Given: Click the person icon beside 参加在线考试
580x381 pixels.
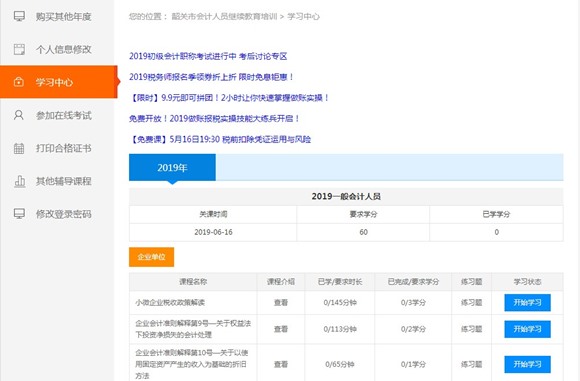Looking at the screenshot, I should tap(18, 115).
